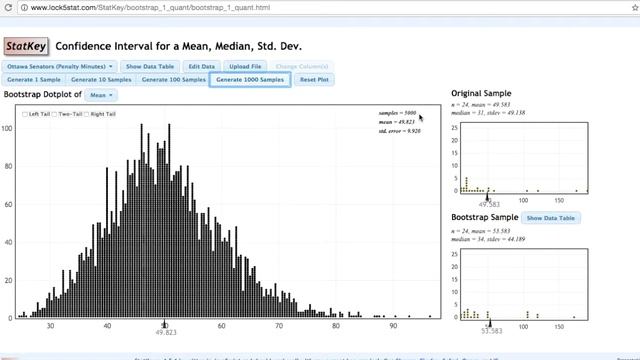Click the disabled Change Column(s) button
640x360 pixels.
click(x=302, y=67)
